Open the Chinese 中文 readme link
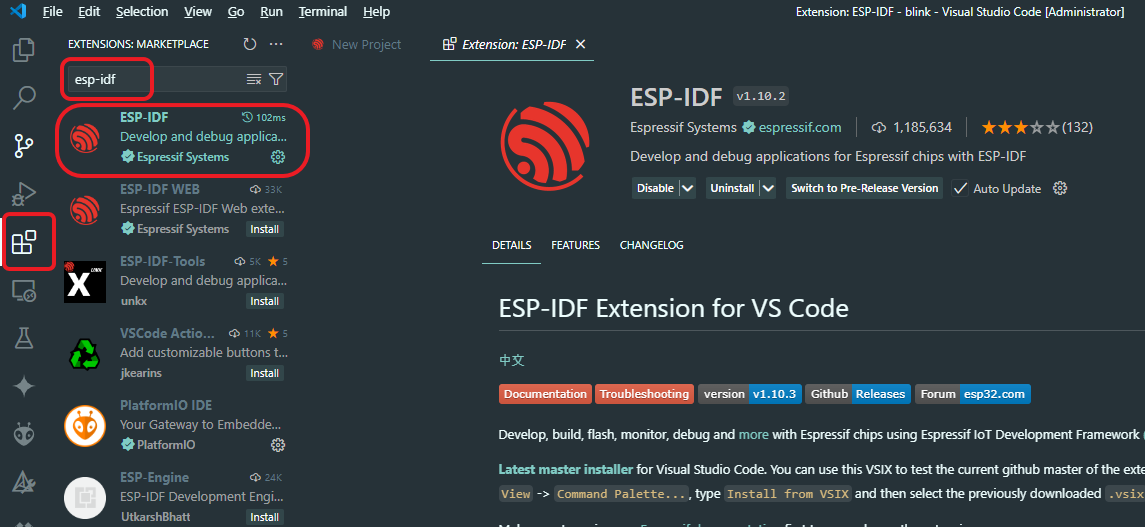Screen dimensions: 1145x527 pos(511,360)
